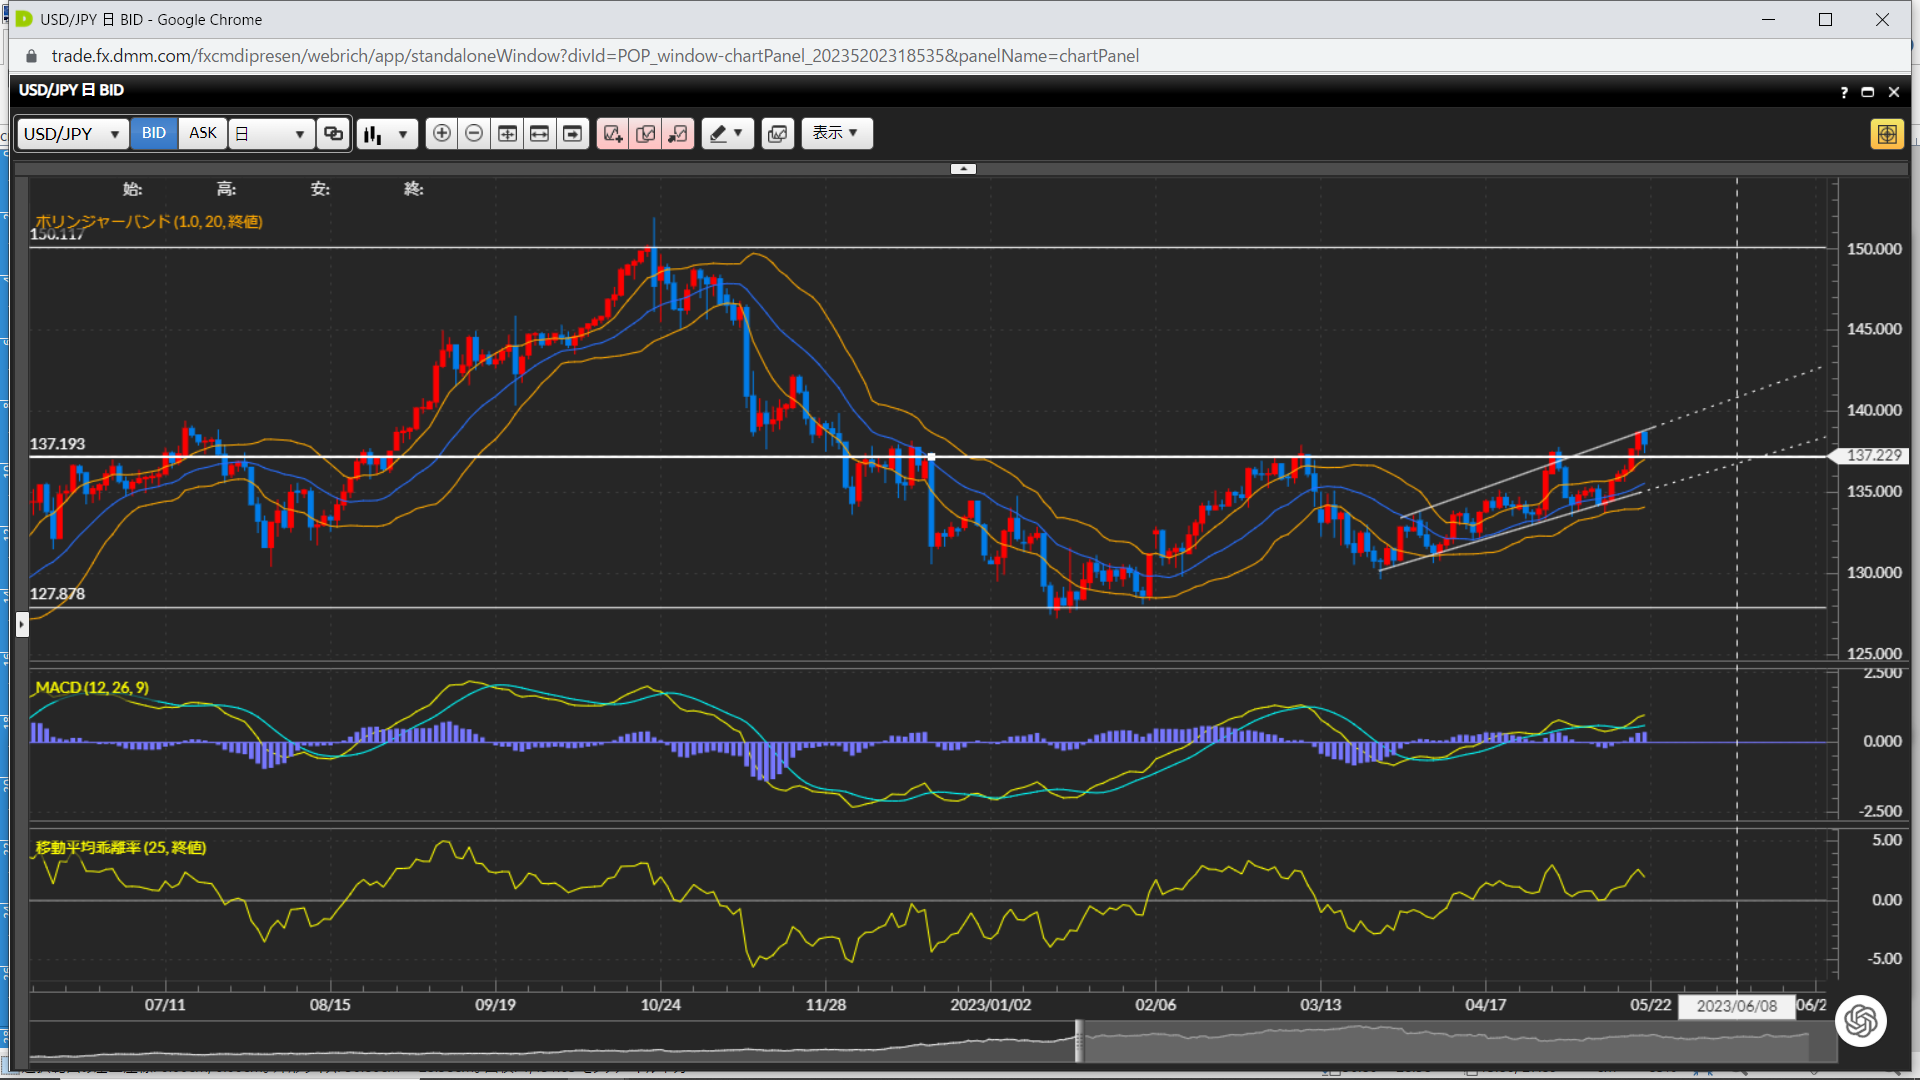Click the scroll to latest bar icon
1920x1080 pixels.
tap(572, 133)
